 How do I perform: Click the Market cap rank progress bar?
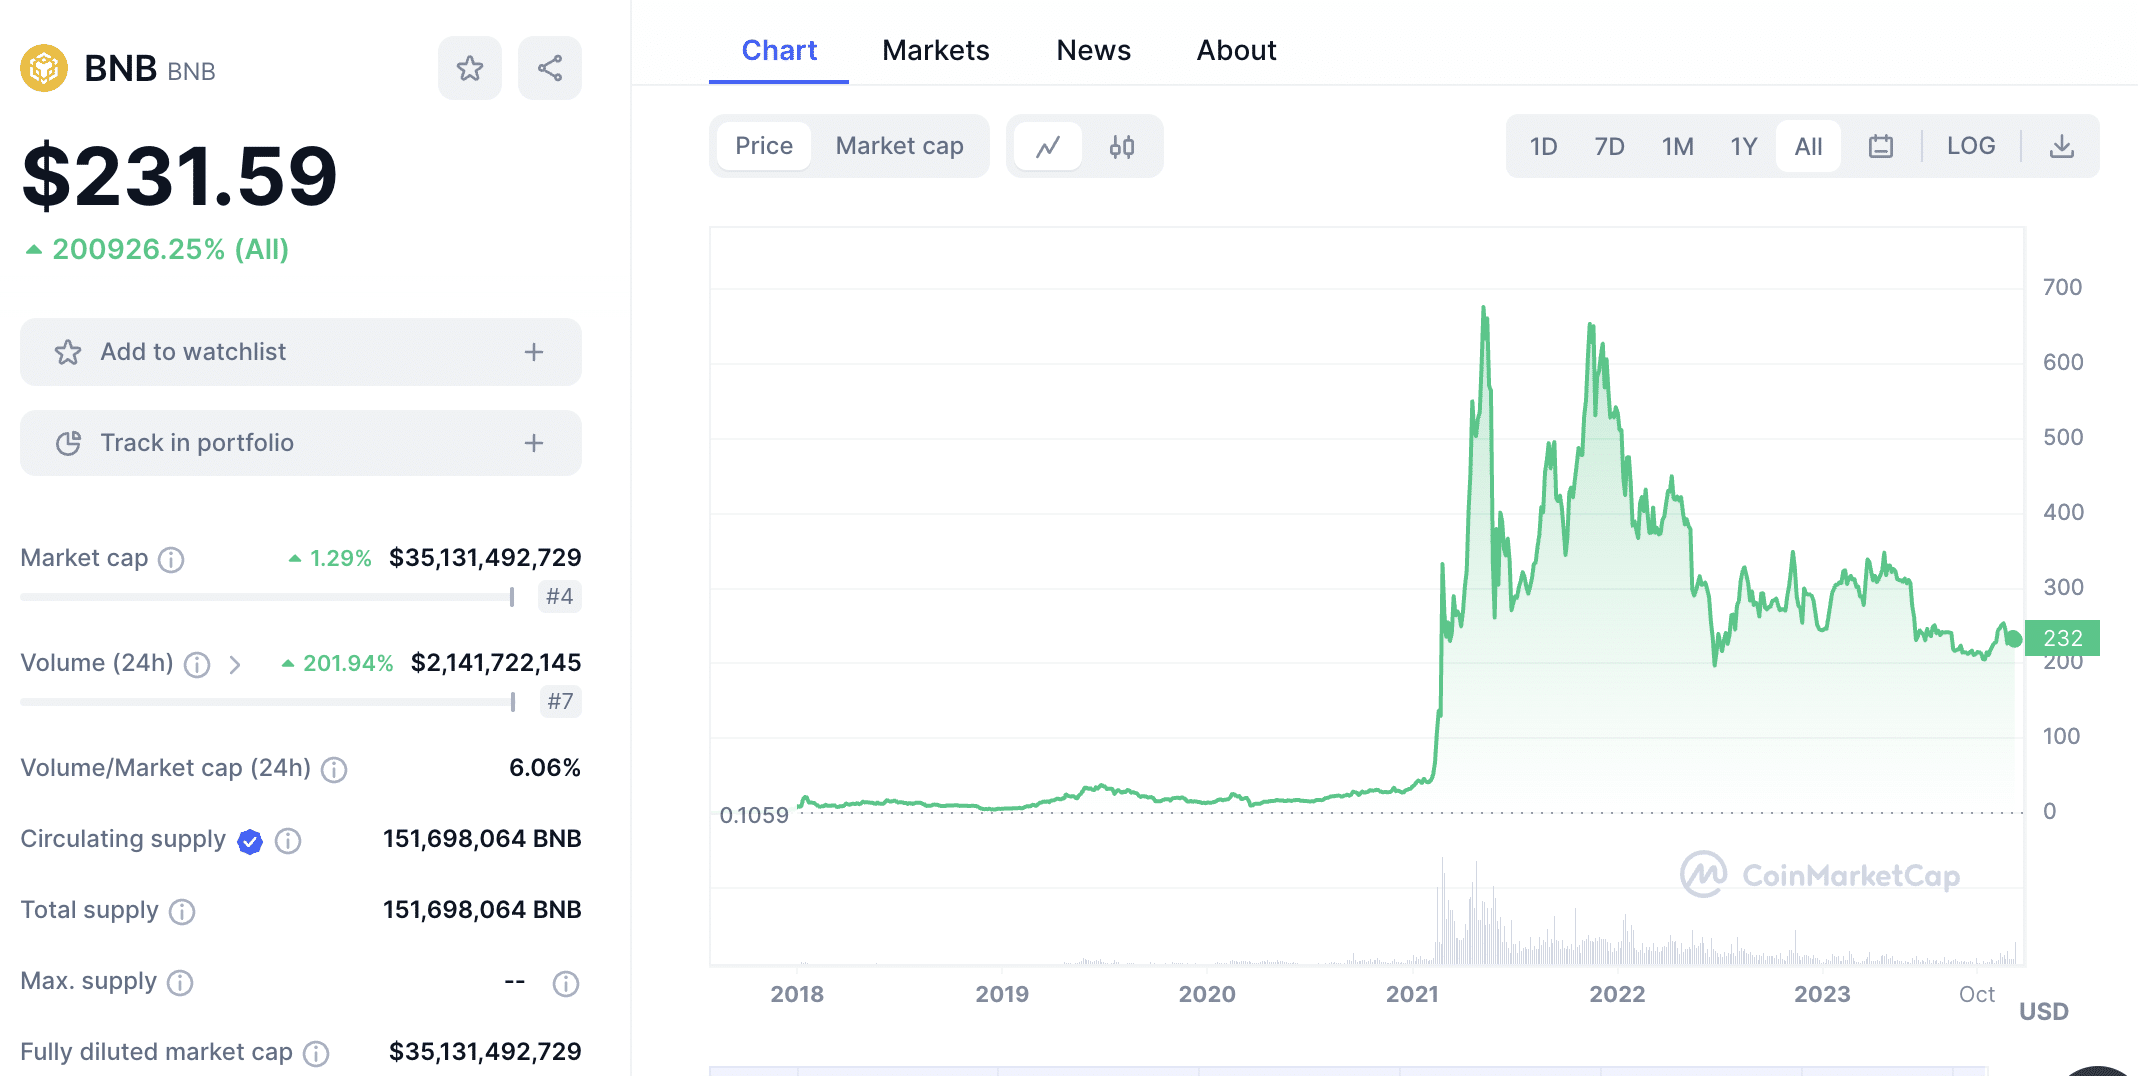(267, 597)
